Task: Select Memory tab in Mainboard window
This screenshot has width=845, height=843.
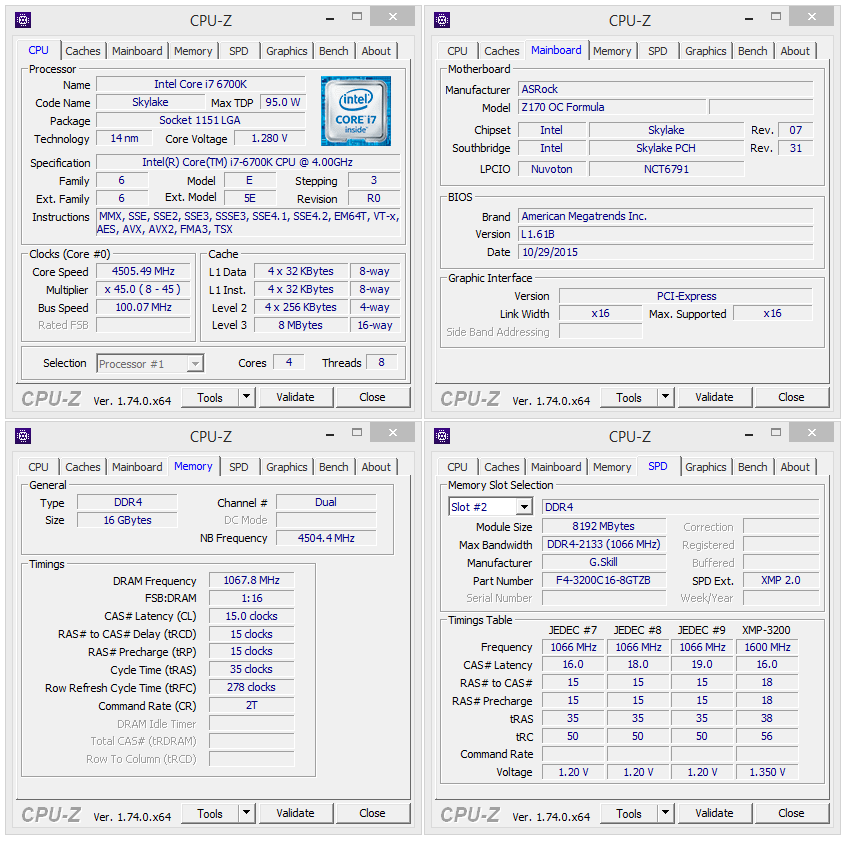Action: point(612,51)
